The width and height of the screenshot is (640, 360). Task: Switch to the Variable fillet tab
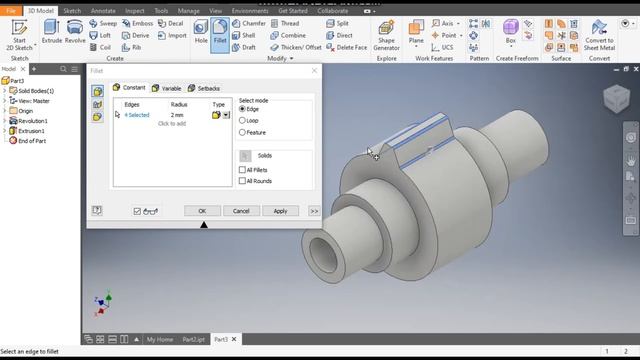[167, 88]
